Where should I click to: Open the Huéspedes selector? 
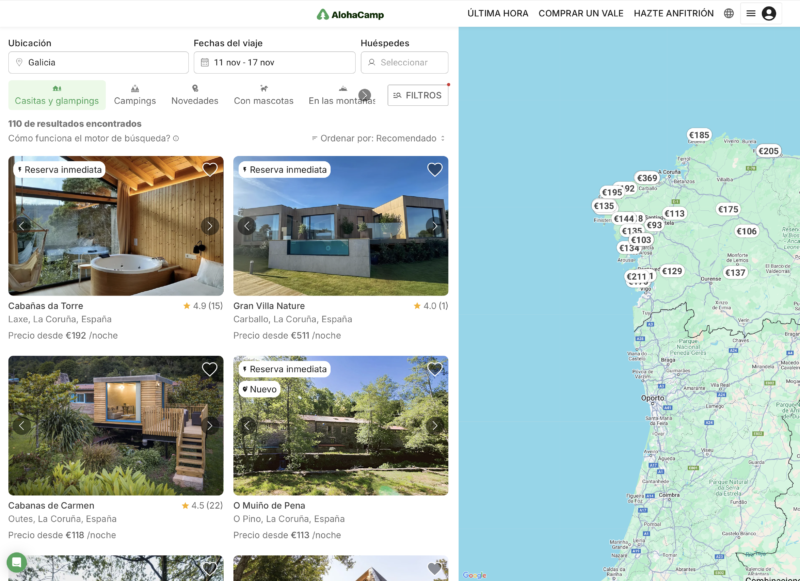pos(404,62)
